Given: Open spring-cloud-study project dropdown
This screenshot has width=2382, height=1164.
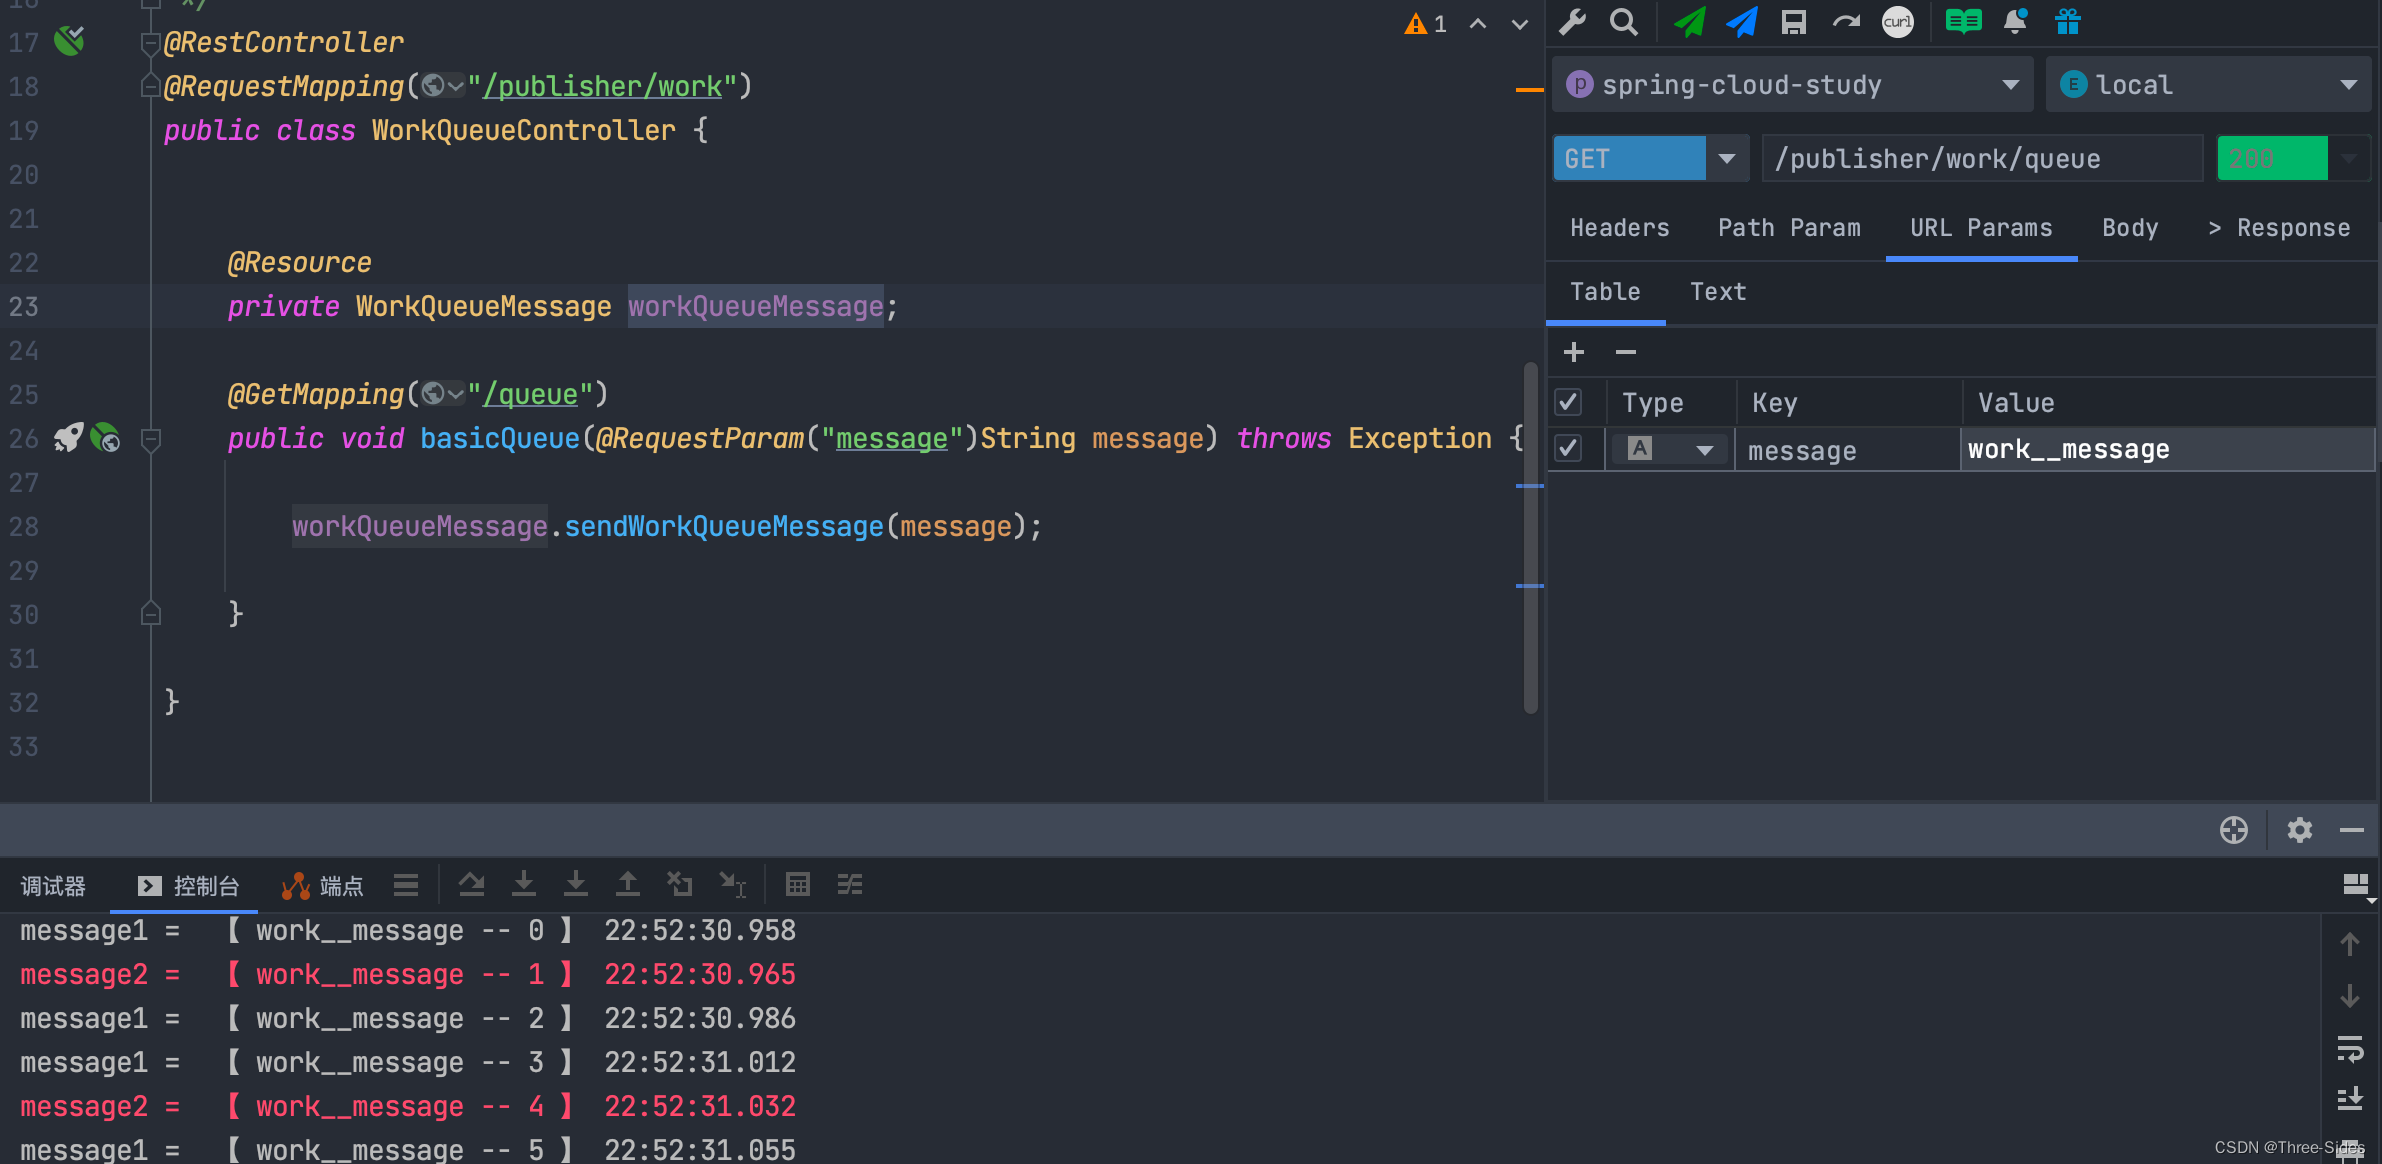Looking at the screenshot, I should 1793,85.
